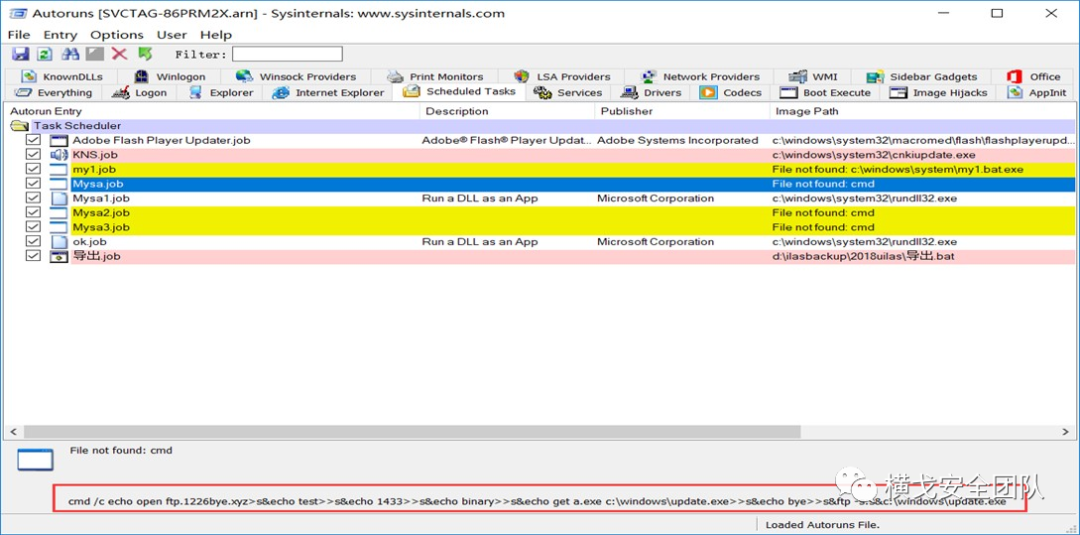Click the Save toolbar icon

[x=20, y=54]
